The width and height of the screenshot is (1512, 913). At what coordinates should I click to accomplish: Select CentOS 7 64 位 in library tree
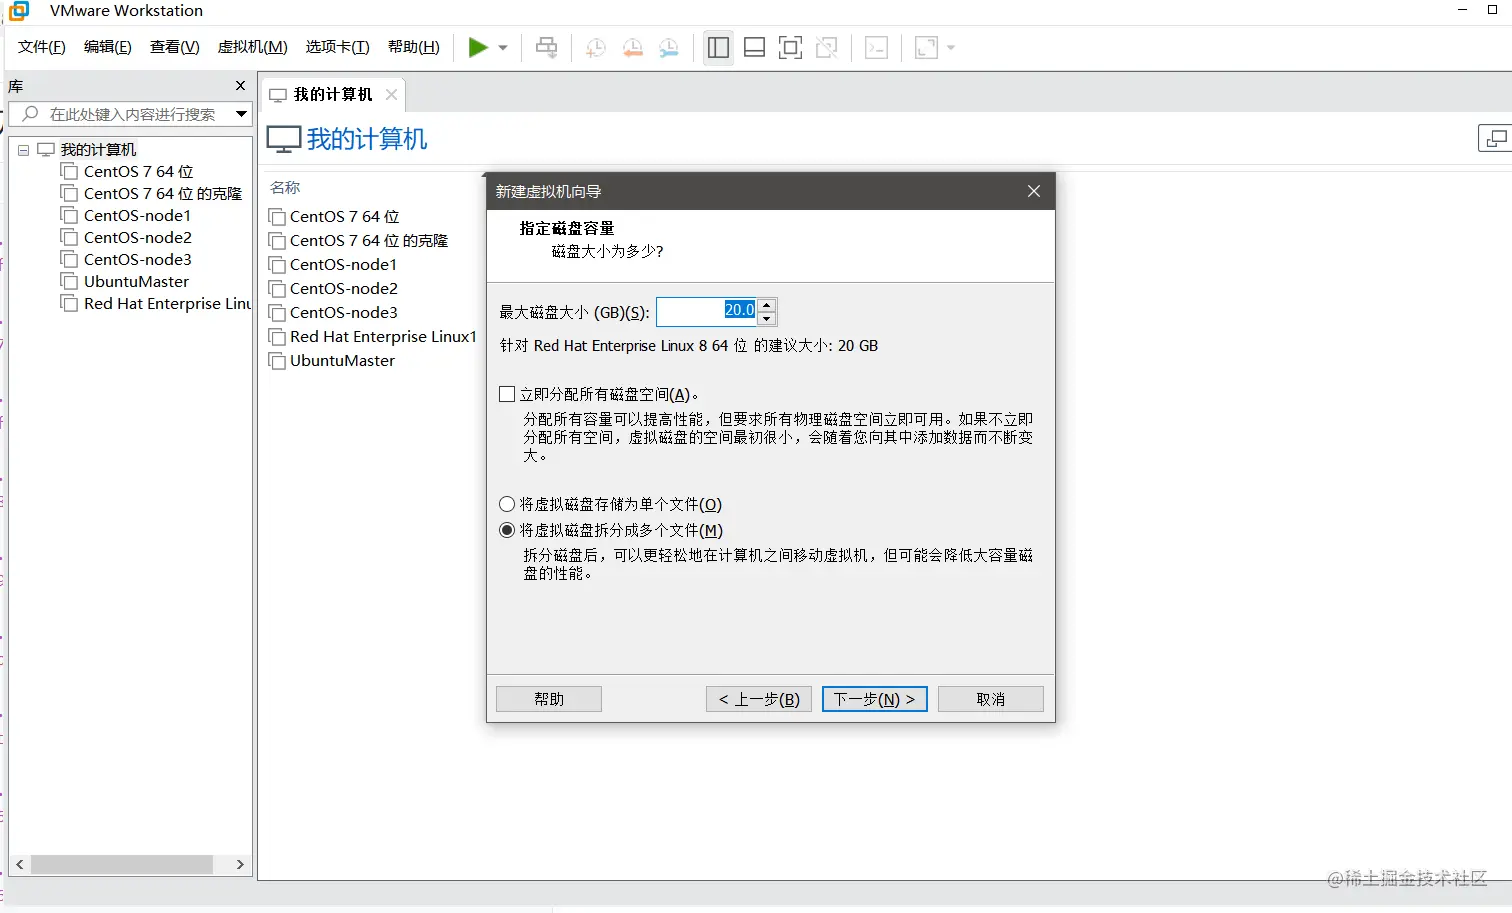click(x=138, y=172)
